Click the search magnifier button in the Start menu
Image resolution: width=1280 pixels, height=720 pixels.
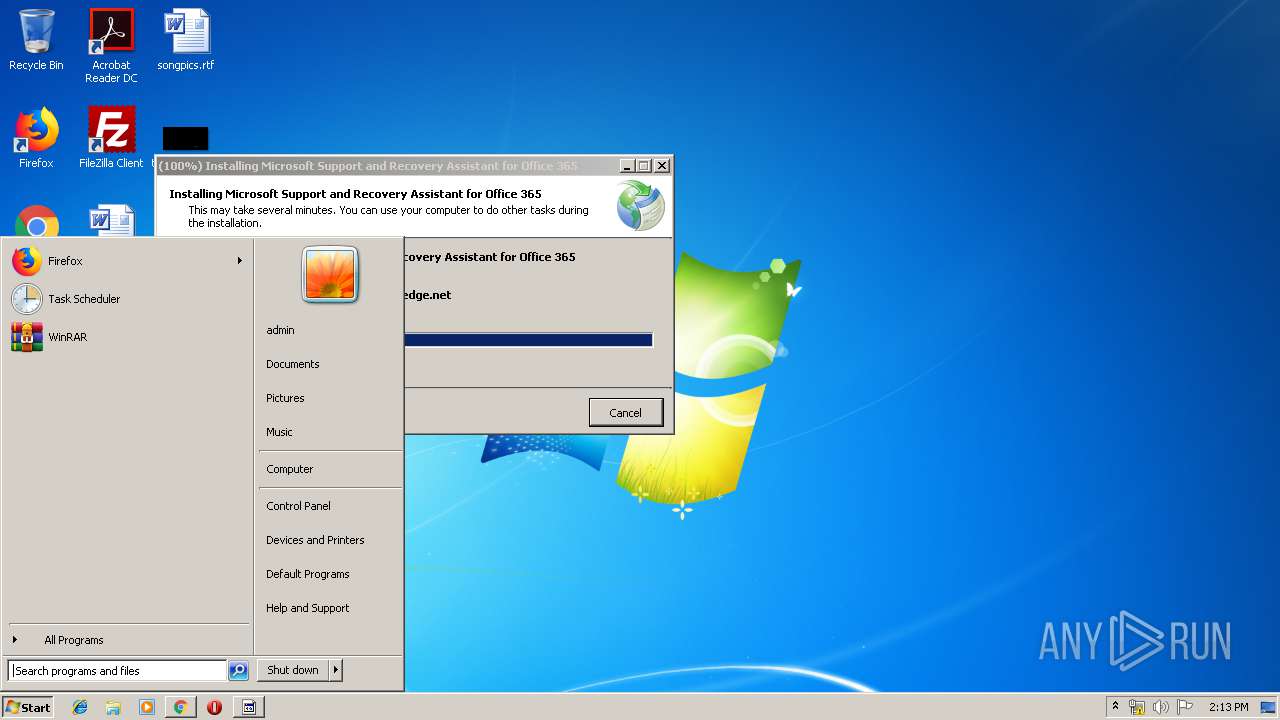(x=238, y=671)
